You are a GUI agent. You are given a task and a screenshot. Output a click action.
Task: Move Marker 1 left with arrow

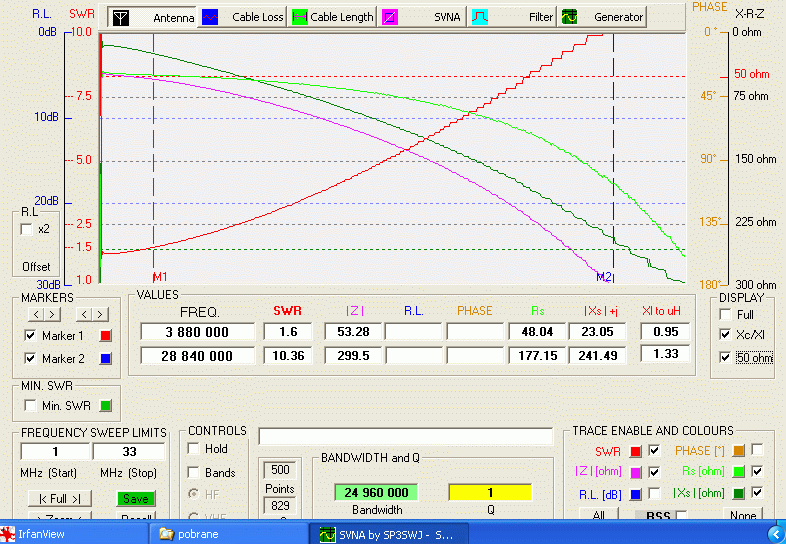(38, 315)
